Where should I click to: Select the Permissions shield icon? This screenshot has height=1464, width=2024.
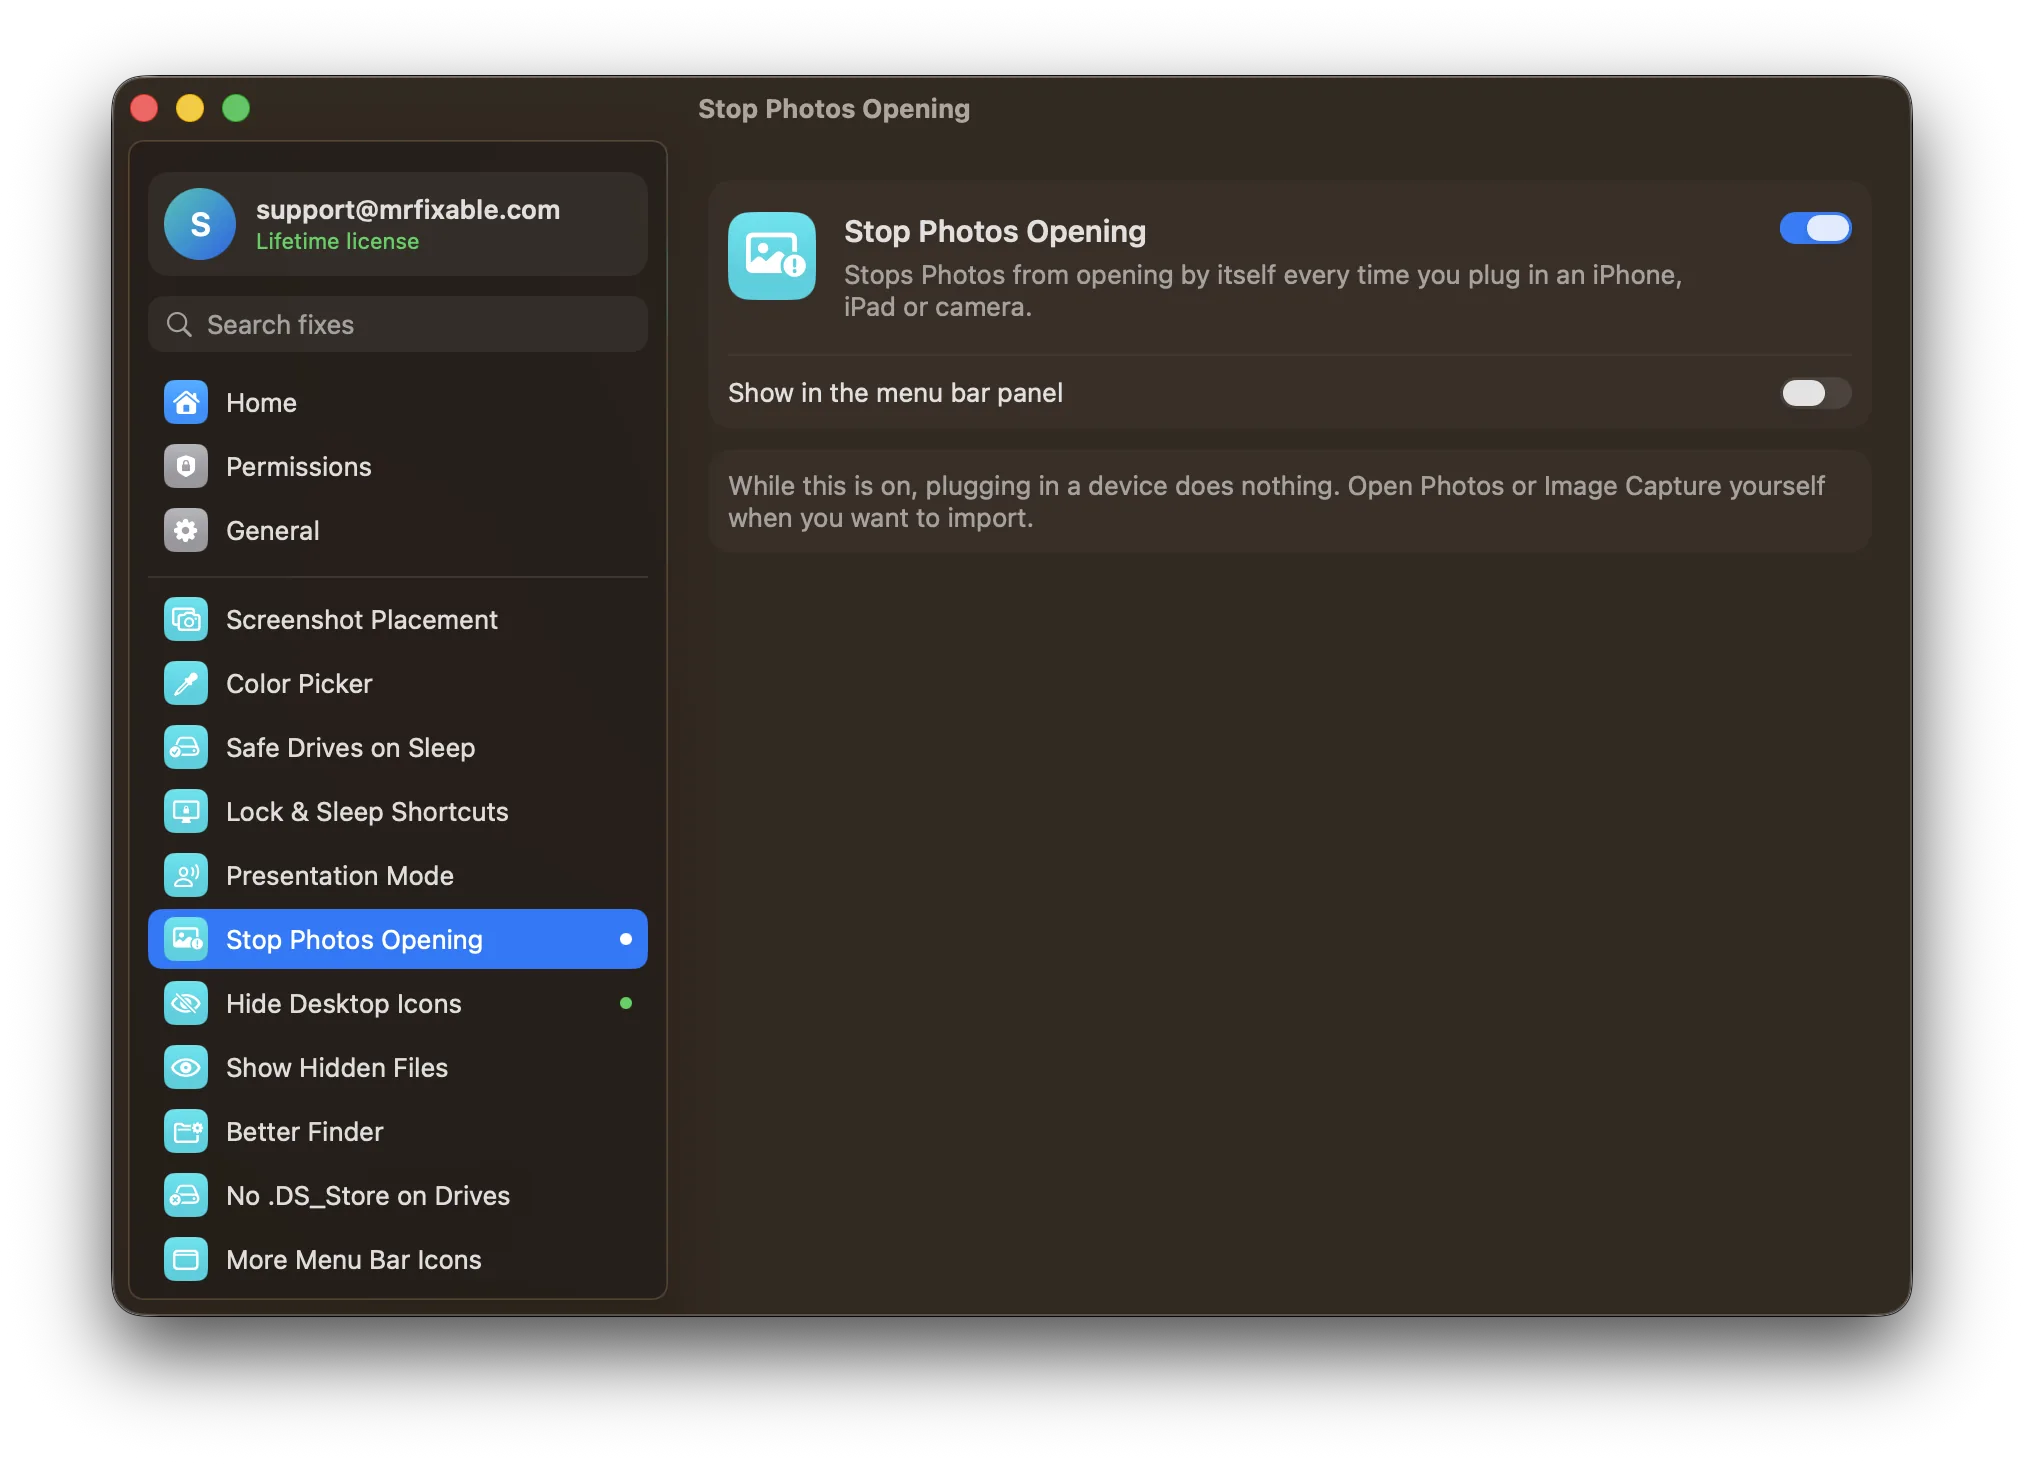pos(186,467)
